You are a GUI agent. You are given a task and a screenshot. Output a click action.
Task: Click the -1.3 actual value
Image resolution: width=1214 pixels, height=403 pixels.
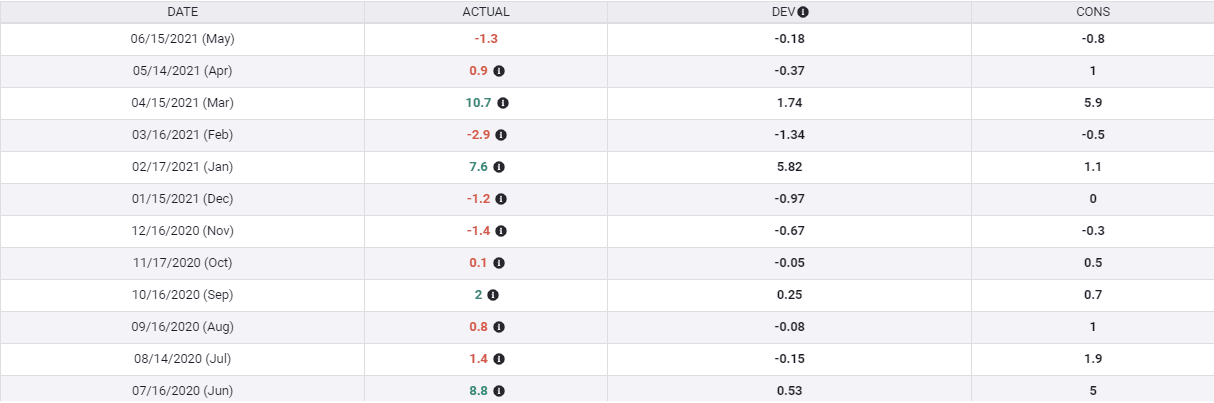(486, 39)
